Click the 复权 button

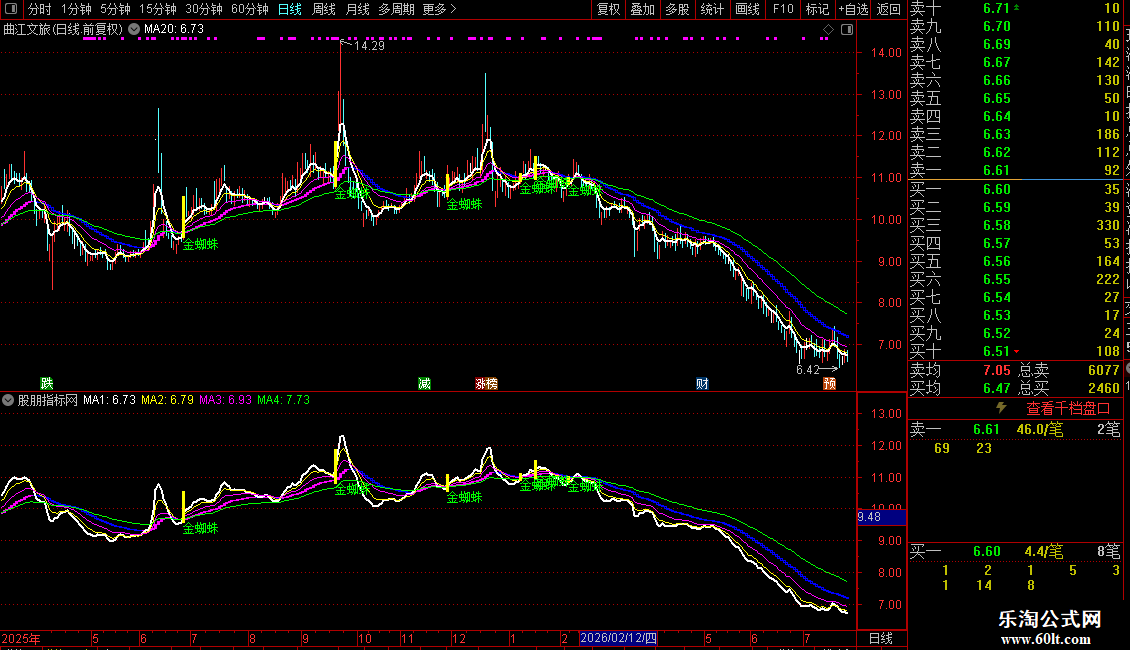coord(608,9)
